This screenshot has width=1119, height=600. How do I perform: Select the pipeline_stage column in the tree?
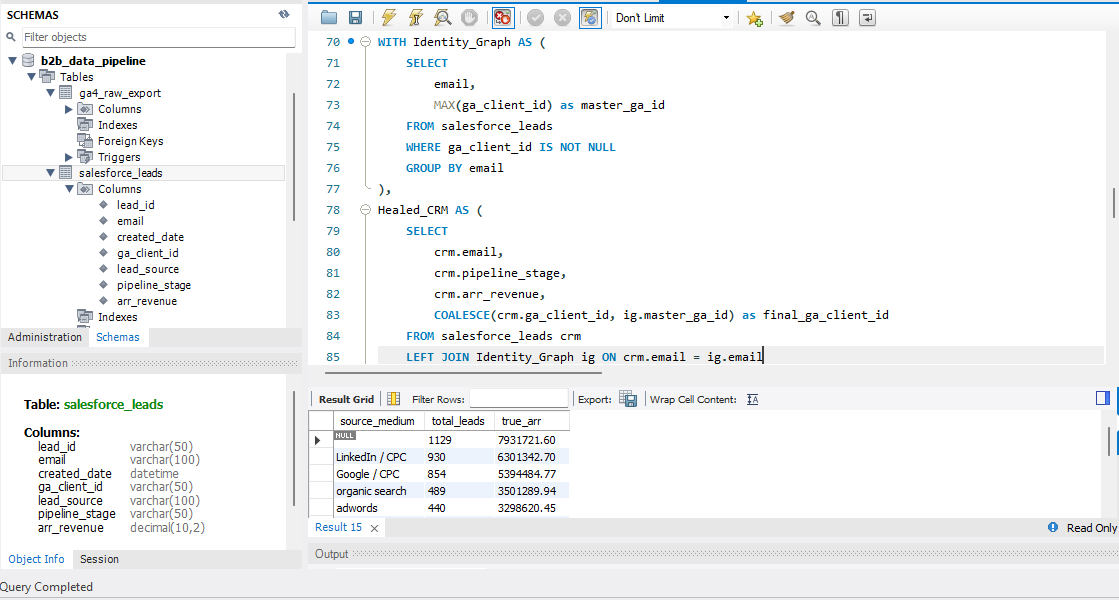tap(154, 285)
